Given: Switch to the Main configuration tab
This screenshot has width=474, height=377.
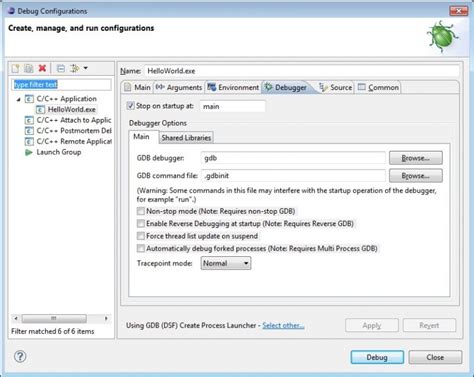Looking at the screenshot, I should tap(137, 87).
